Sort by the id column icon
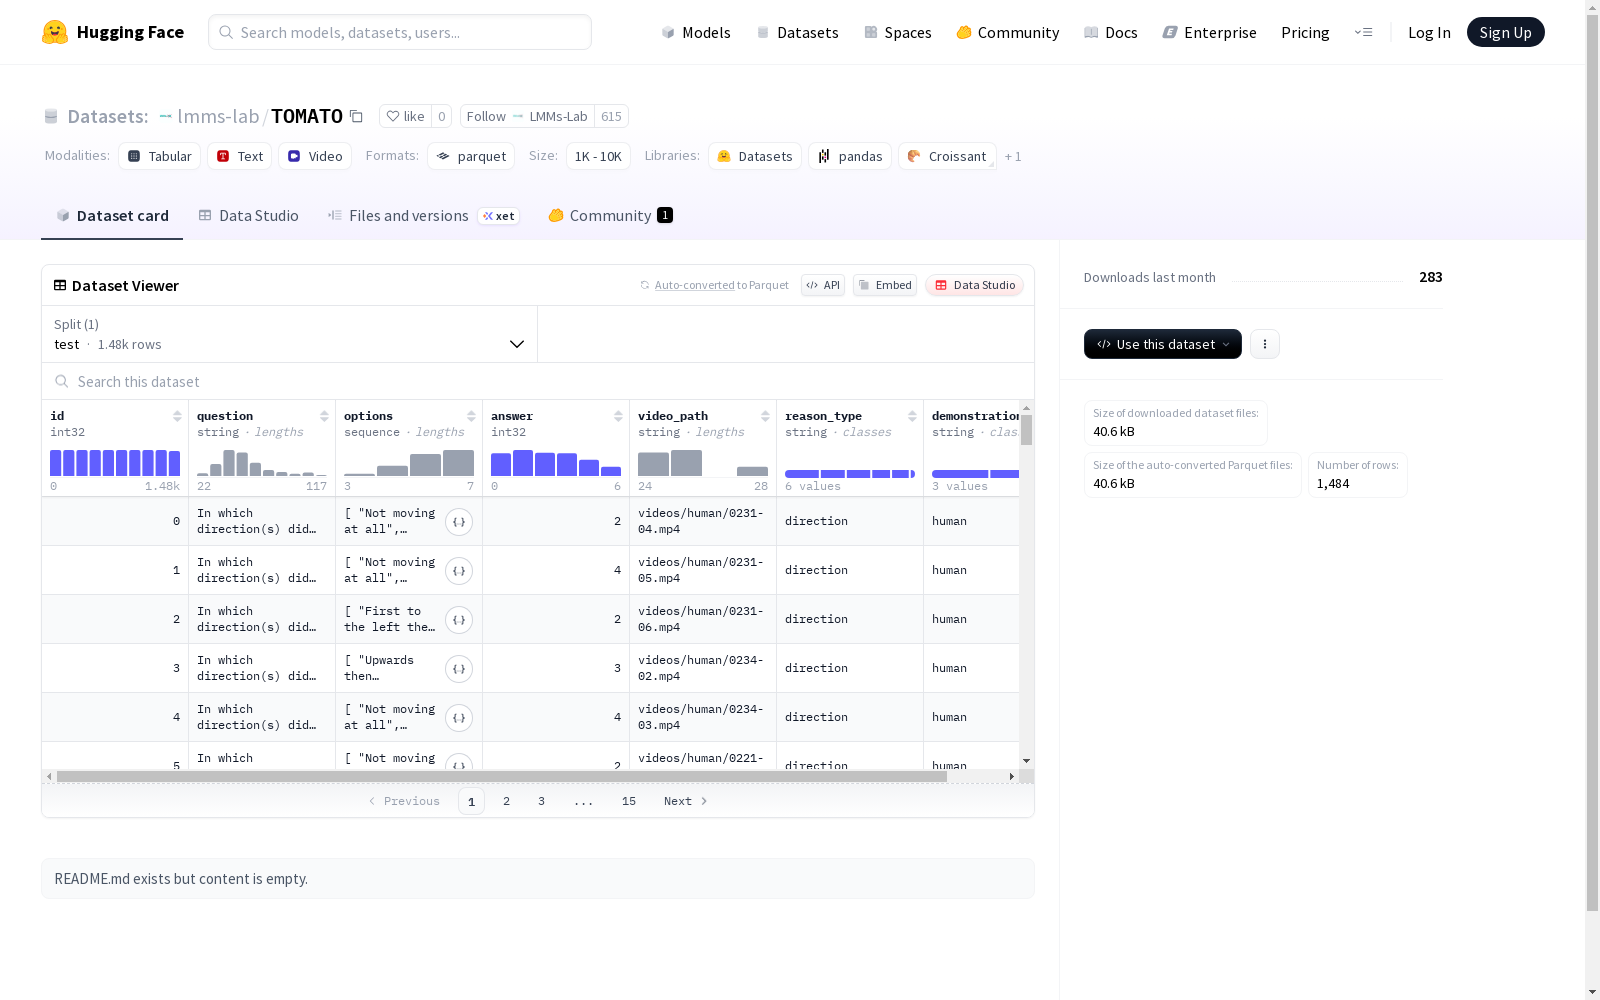 pyautogui.click(x=177, y=416)
